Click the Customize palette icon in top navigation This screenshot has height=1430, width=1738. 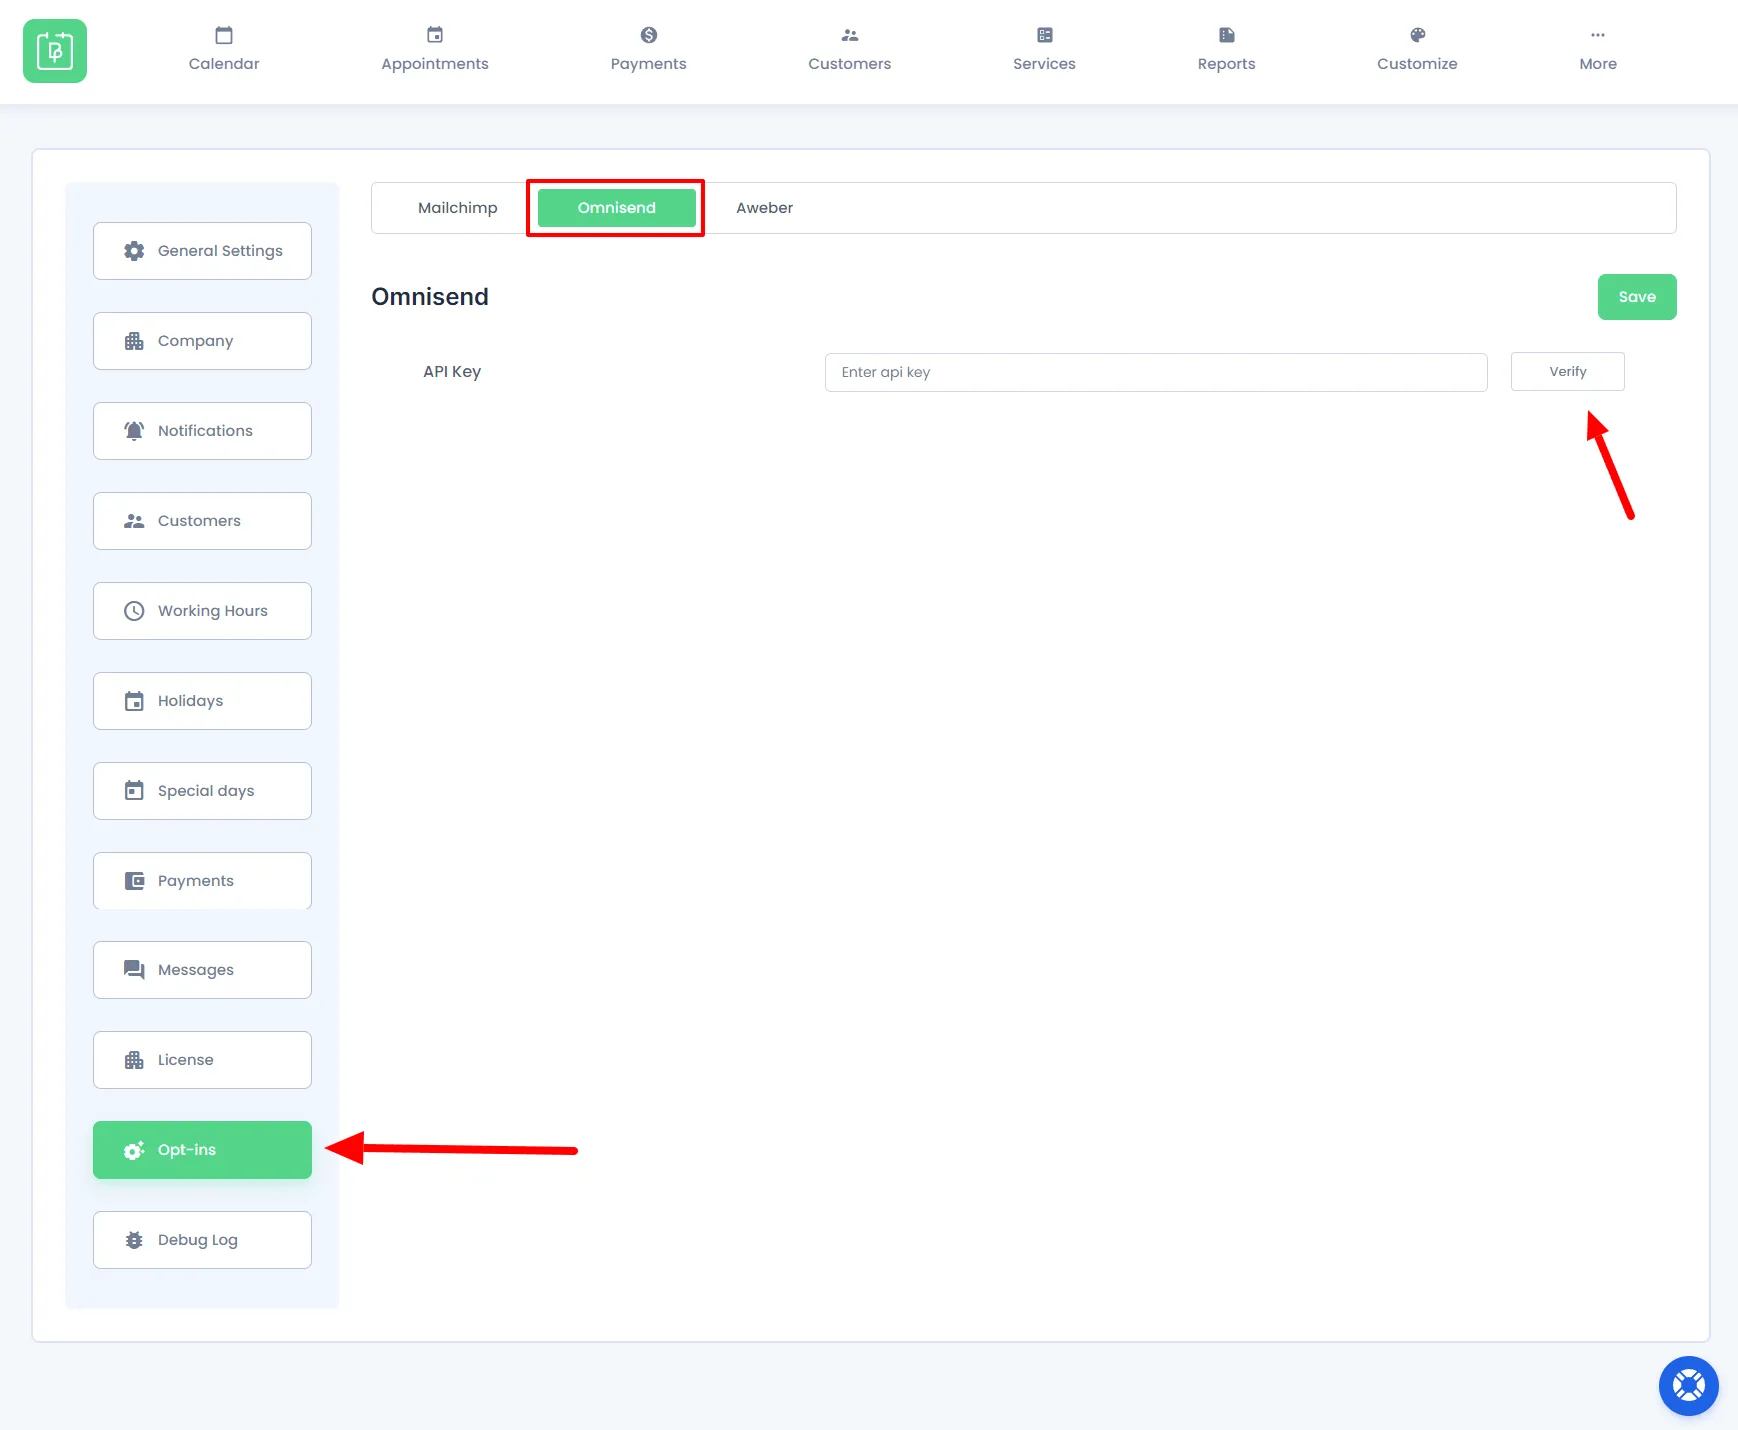tap(1418, 35)
